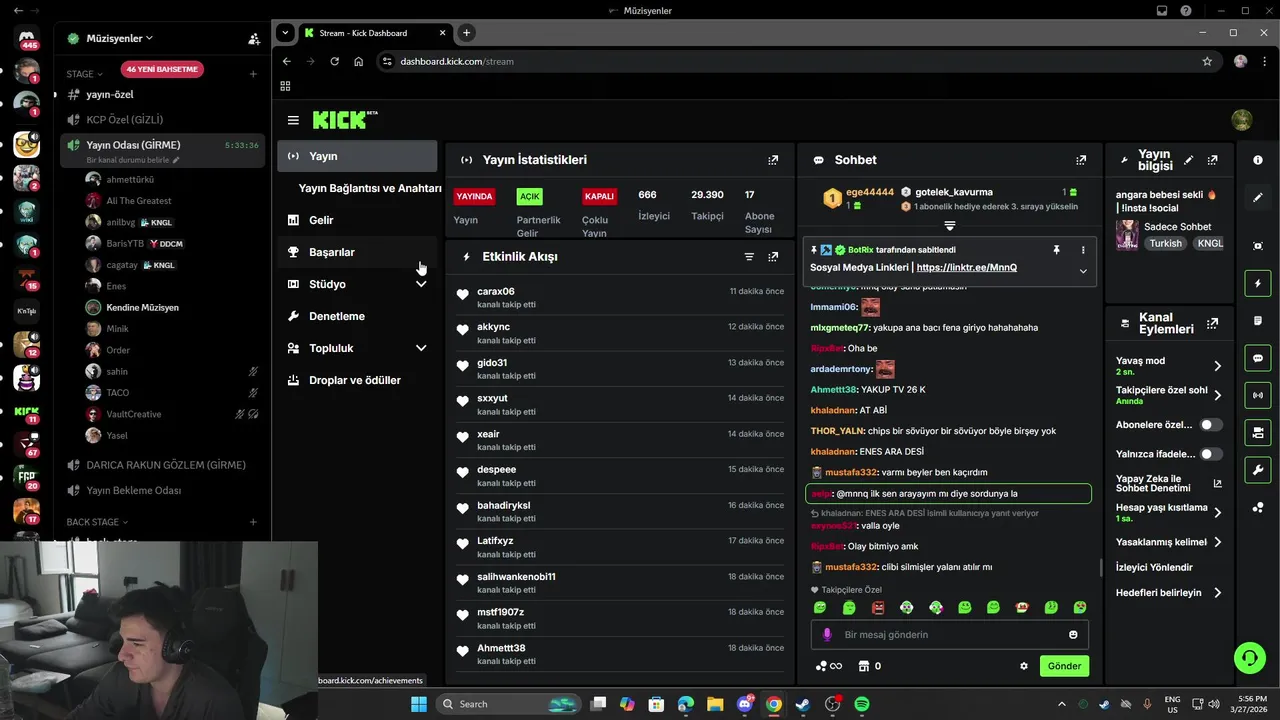This screenshot has width=1280, height=720.
Task: Toggle Yalnızca ifadeler chat mode
Action: [x=1211, y=454]
